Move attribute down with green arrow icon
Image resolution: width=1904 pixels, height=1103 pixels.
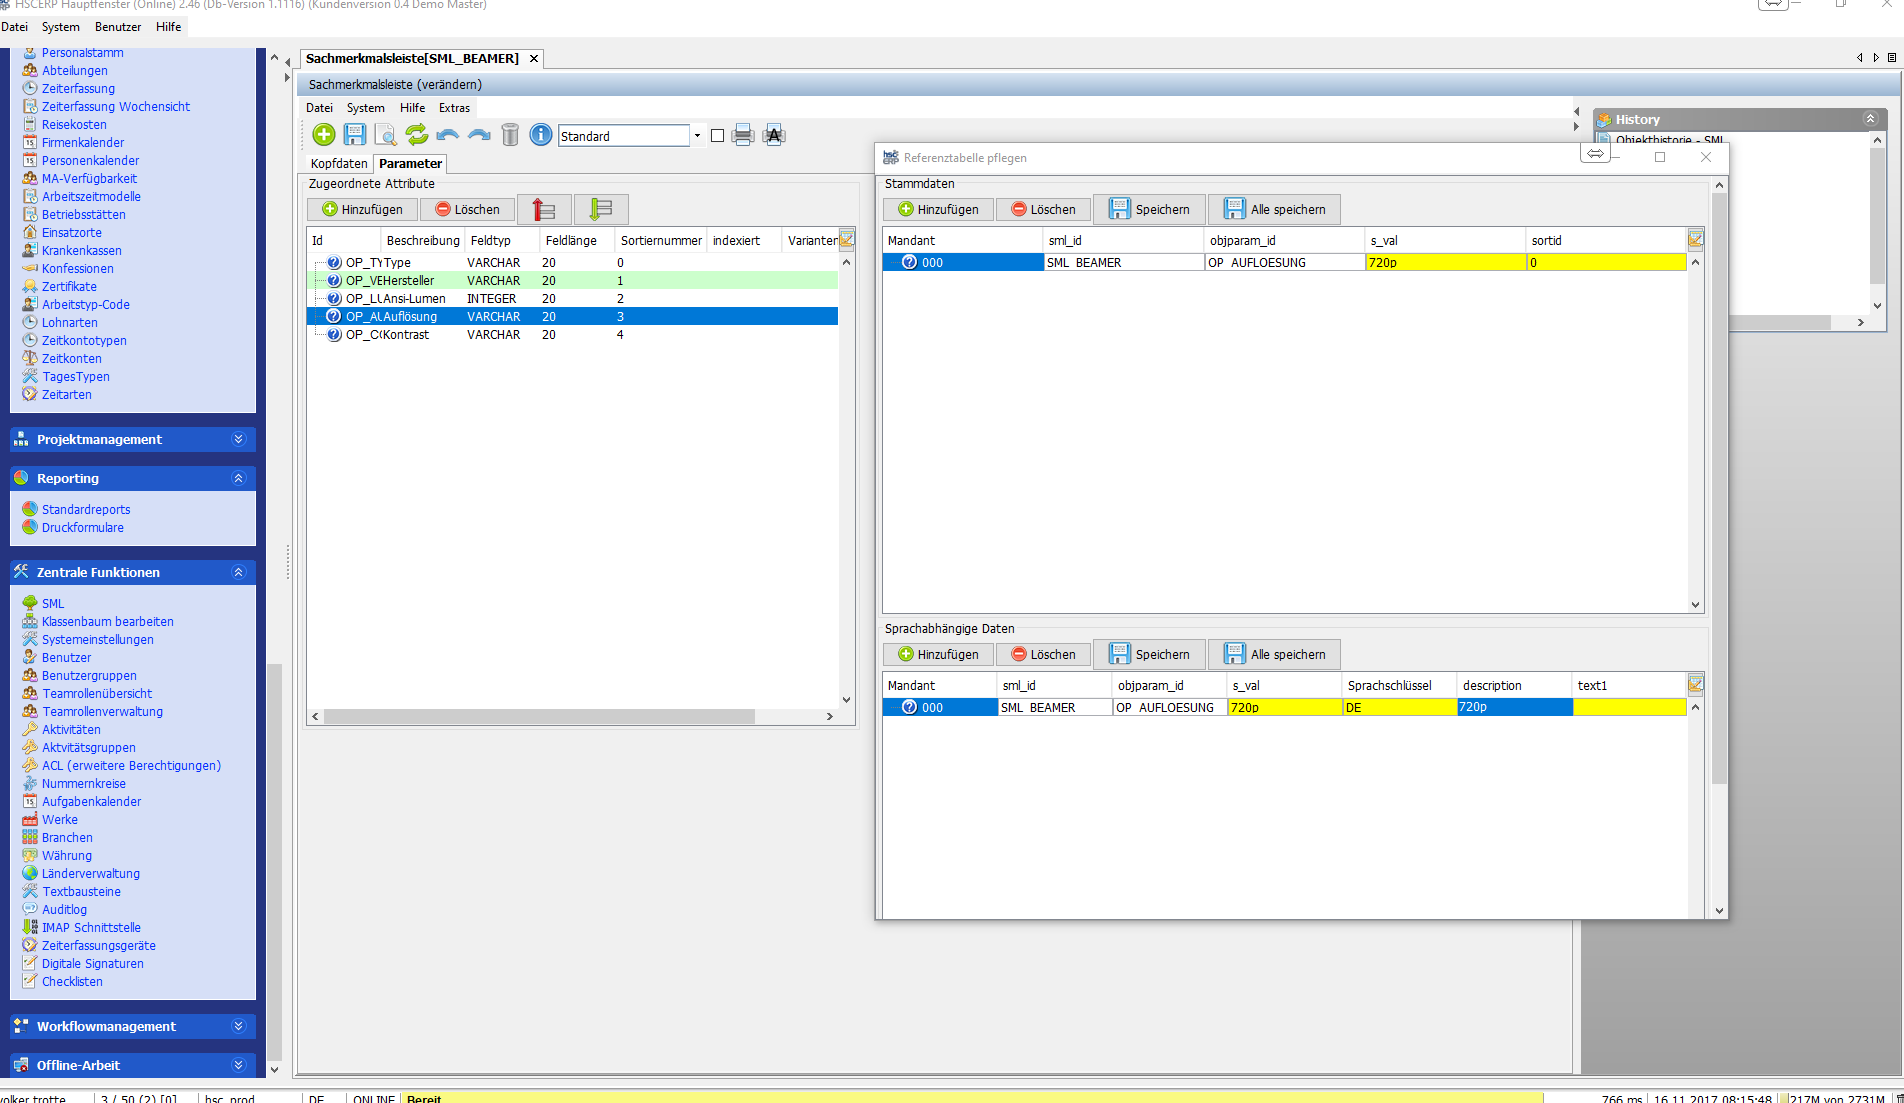pyautogui.click(x=600, y=209)
